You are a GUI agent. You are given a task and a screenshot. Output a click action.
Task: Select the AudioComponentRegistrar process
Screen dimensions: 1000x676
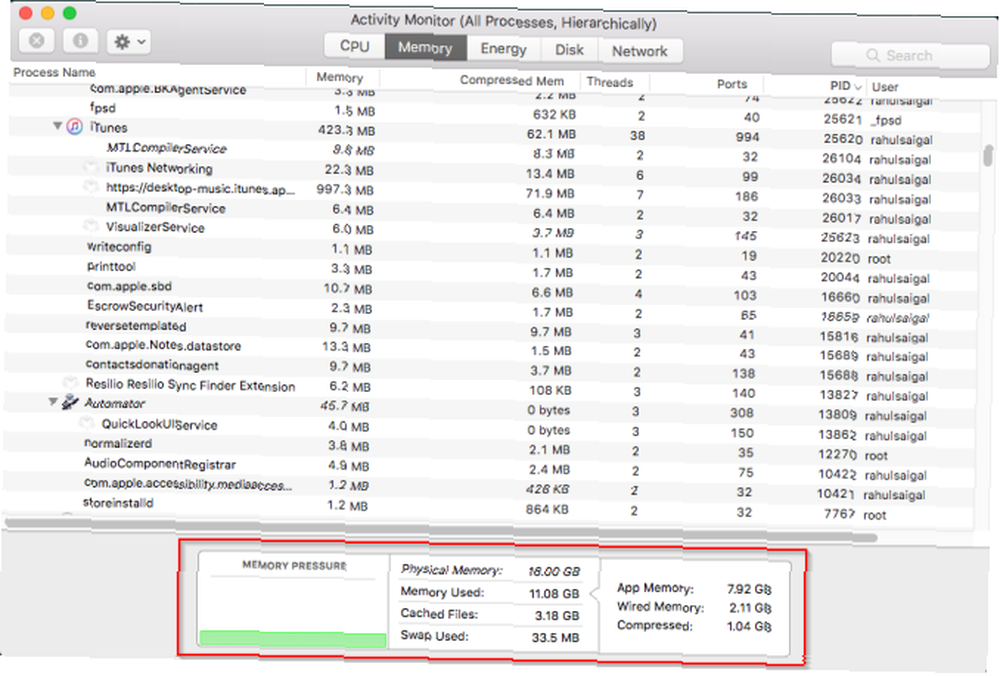pos(488,467)
